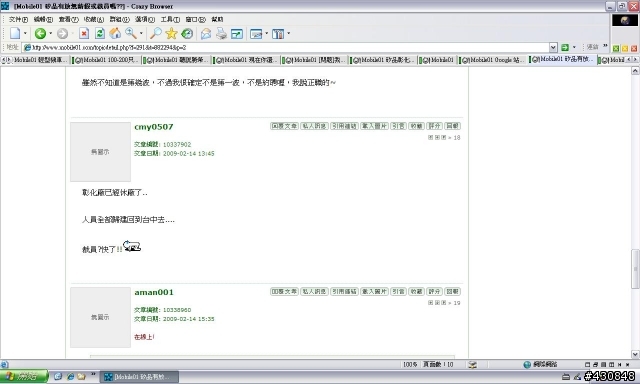The width and height of the screenshot is (640, 384).
Task: Expand the tools panel icon dropdown
Action: pos(289,33)
